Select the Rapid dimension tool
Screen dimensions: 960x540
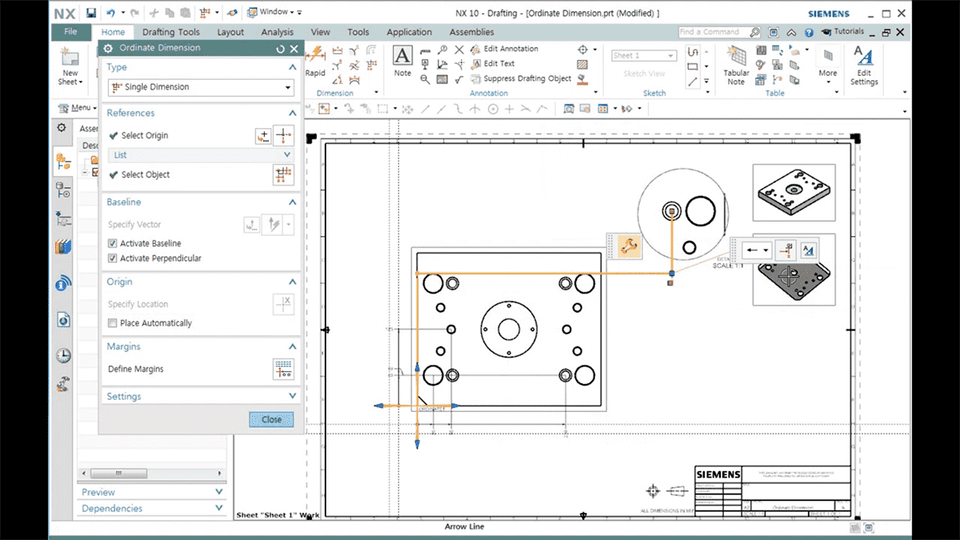(315, 61)
